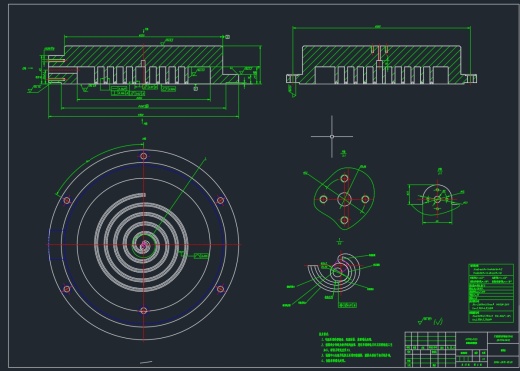The width and height of the screenshot is (520, 371).
Task: Pick the lower-right bolt hole on the plate flange
Action: [x=220, y=289]
